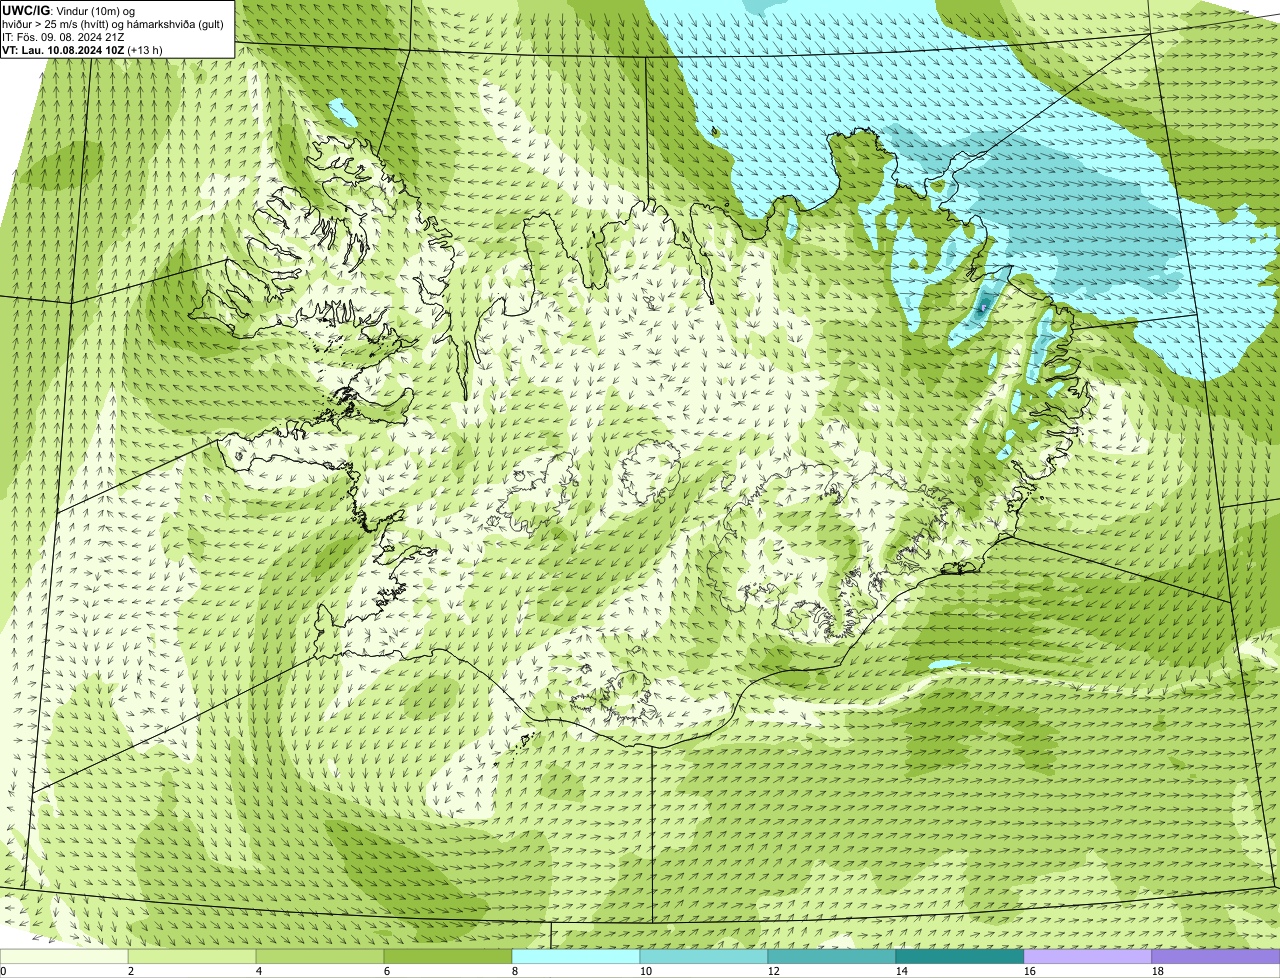Pick the 10–12 m/s turquoise legend swatch

tap(704, 956)
